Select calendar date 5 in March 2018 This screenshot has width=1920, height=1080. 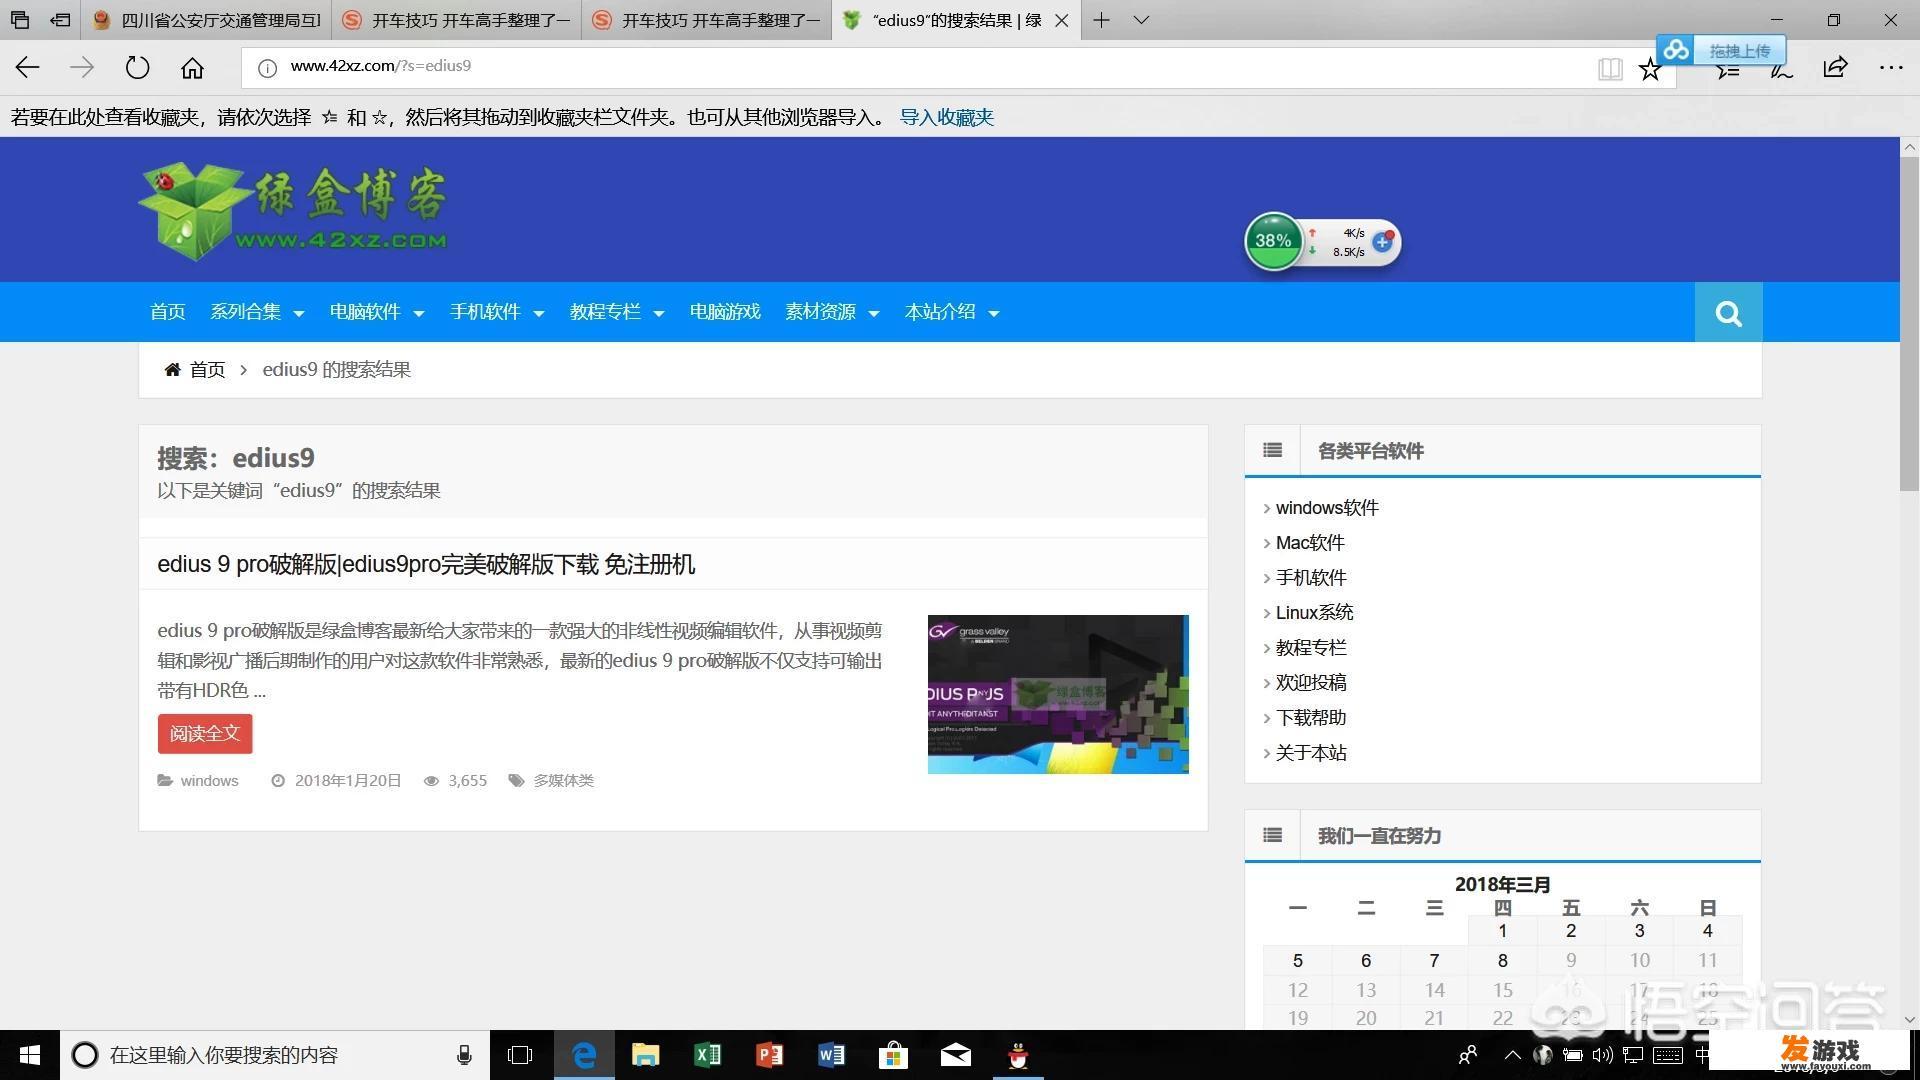pyautogui.click(x=1298, y=961)
